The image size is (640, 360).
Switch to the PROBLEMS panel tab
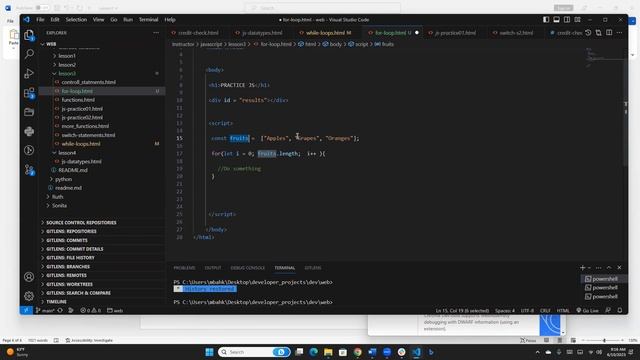[x=184, y=268]
